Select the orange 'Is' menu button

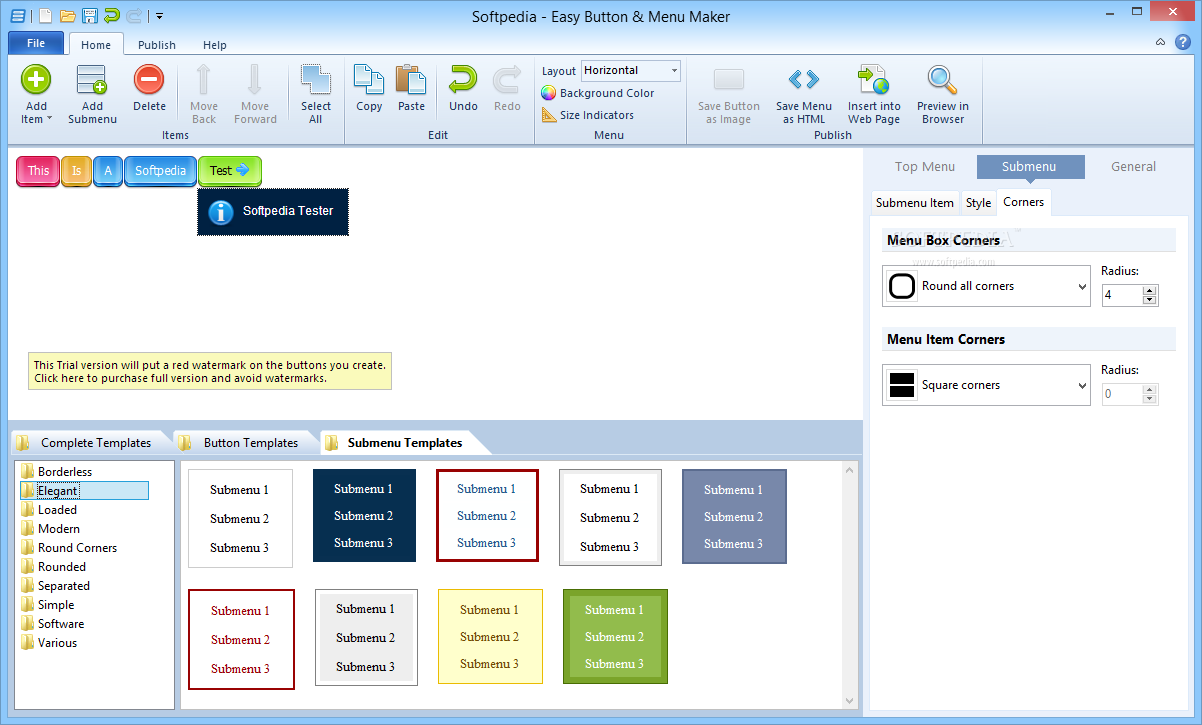[x=76, y=171]
